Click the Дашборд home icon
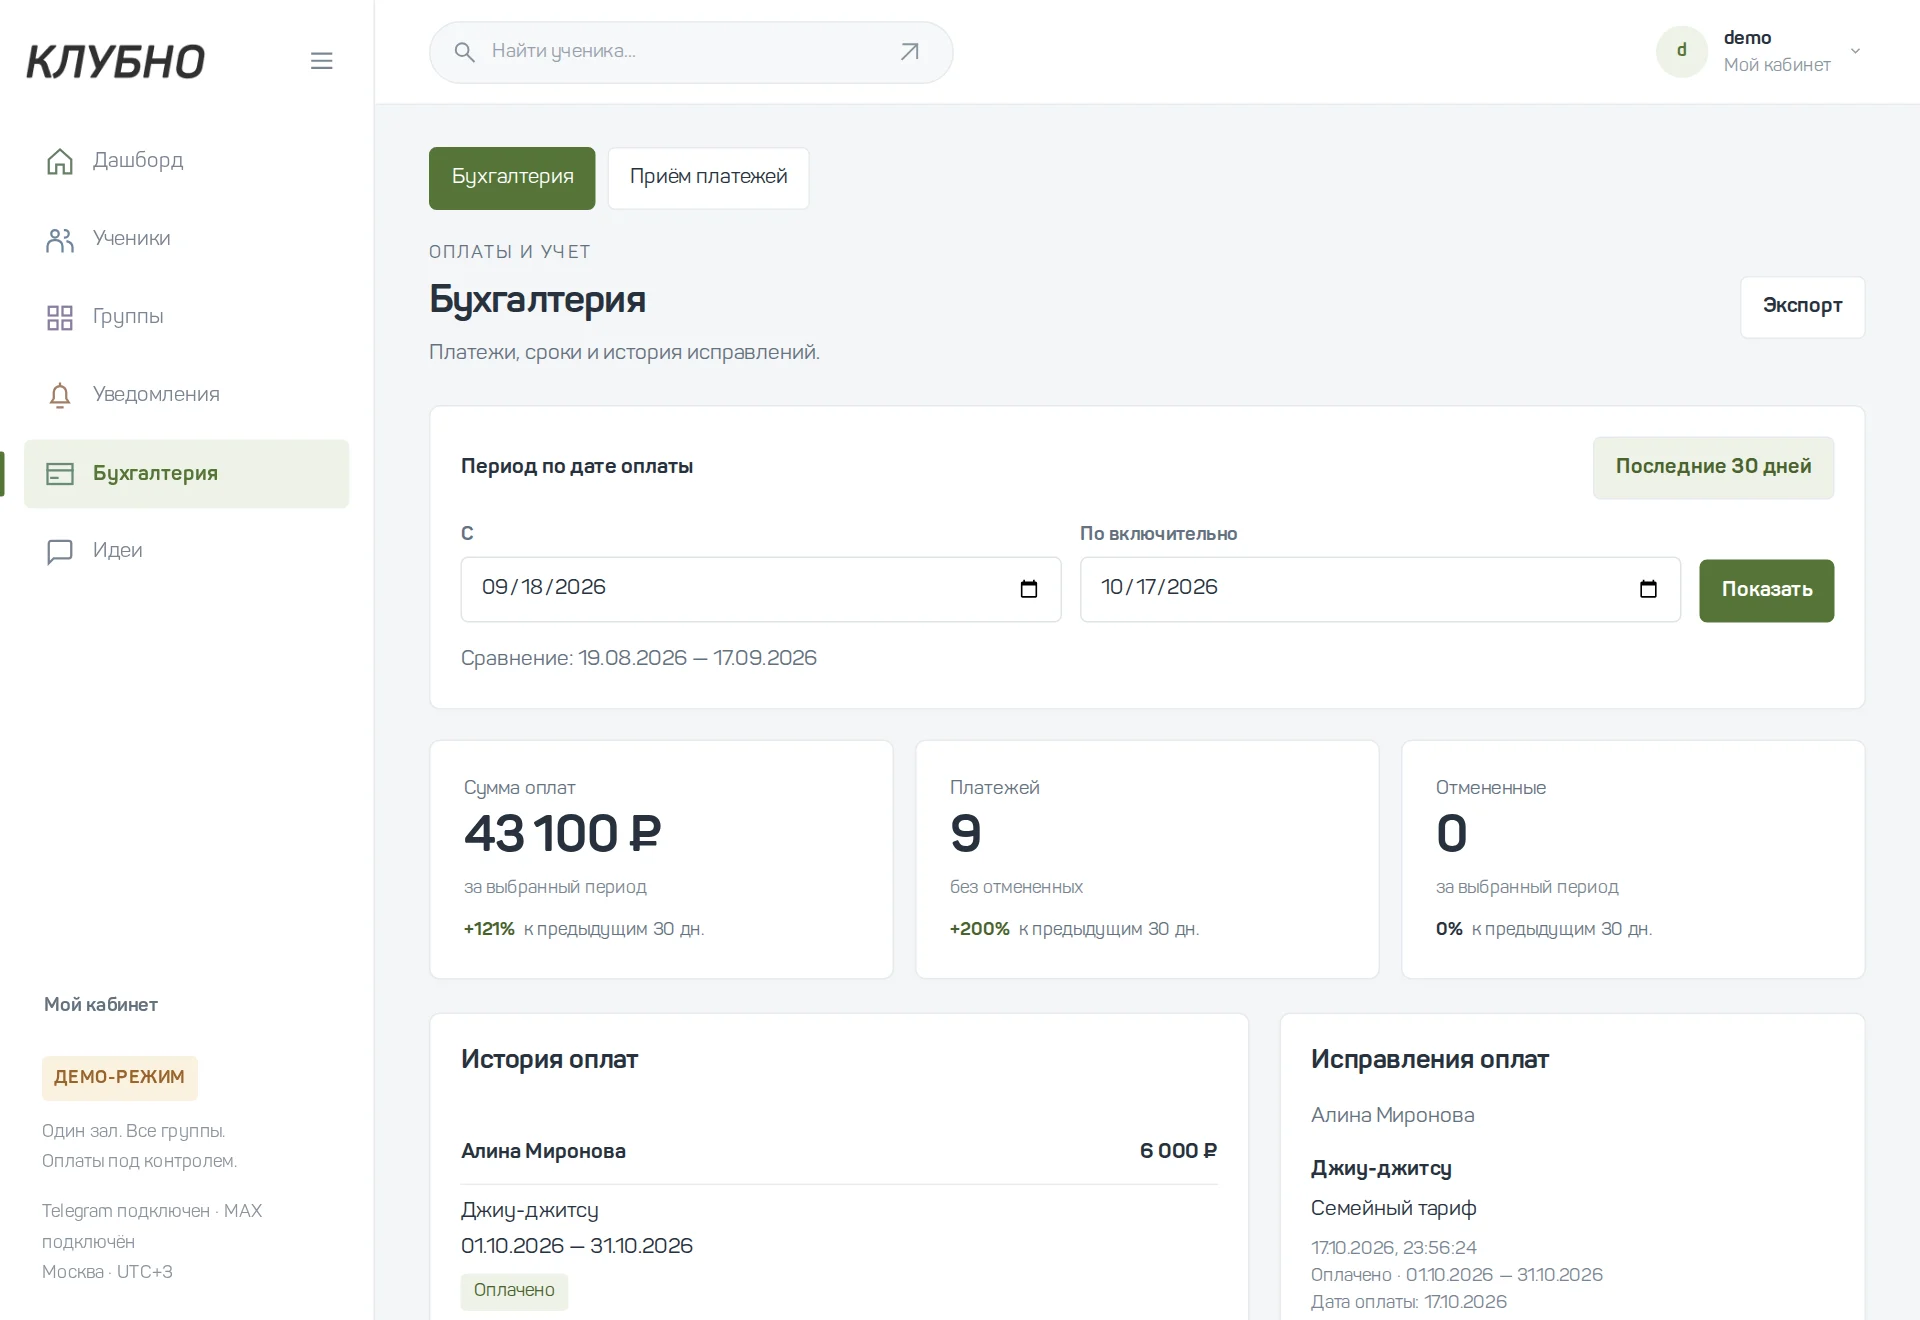This screenshot has width=1920, height=1320. pyautogui.click(x=60, y=161)
